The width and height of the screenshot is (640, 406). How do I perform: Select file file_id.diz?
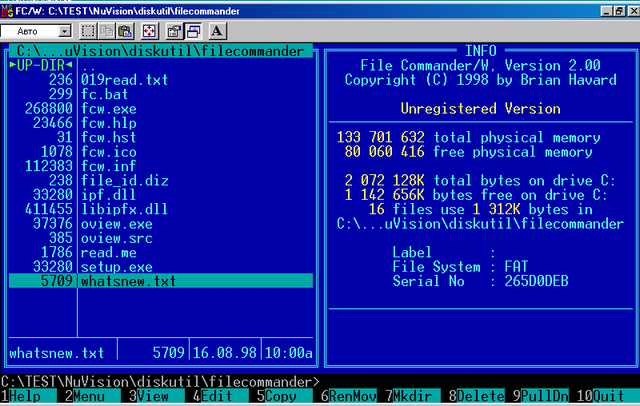tap(124, 181)
